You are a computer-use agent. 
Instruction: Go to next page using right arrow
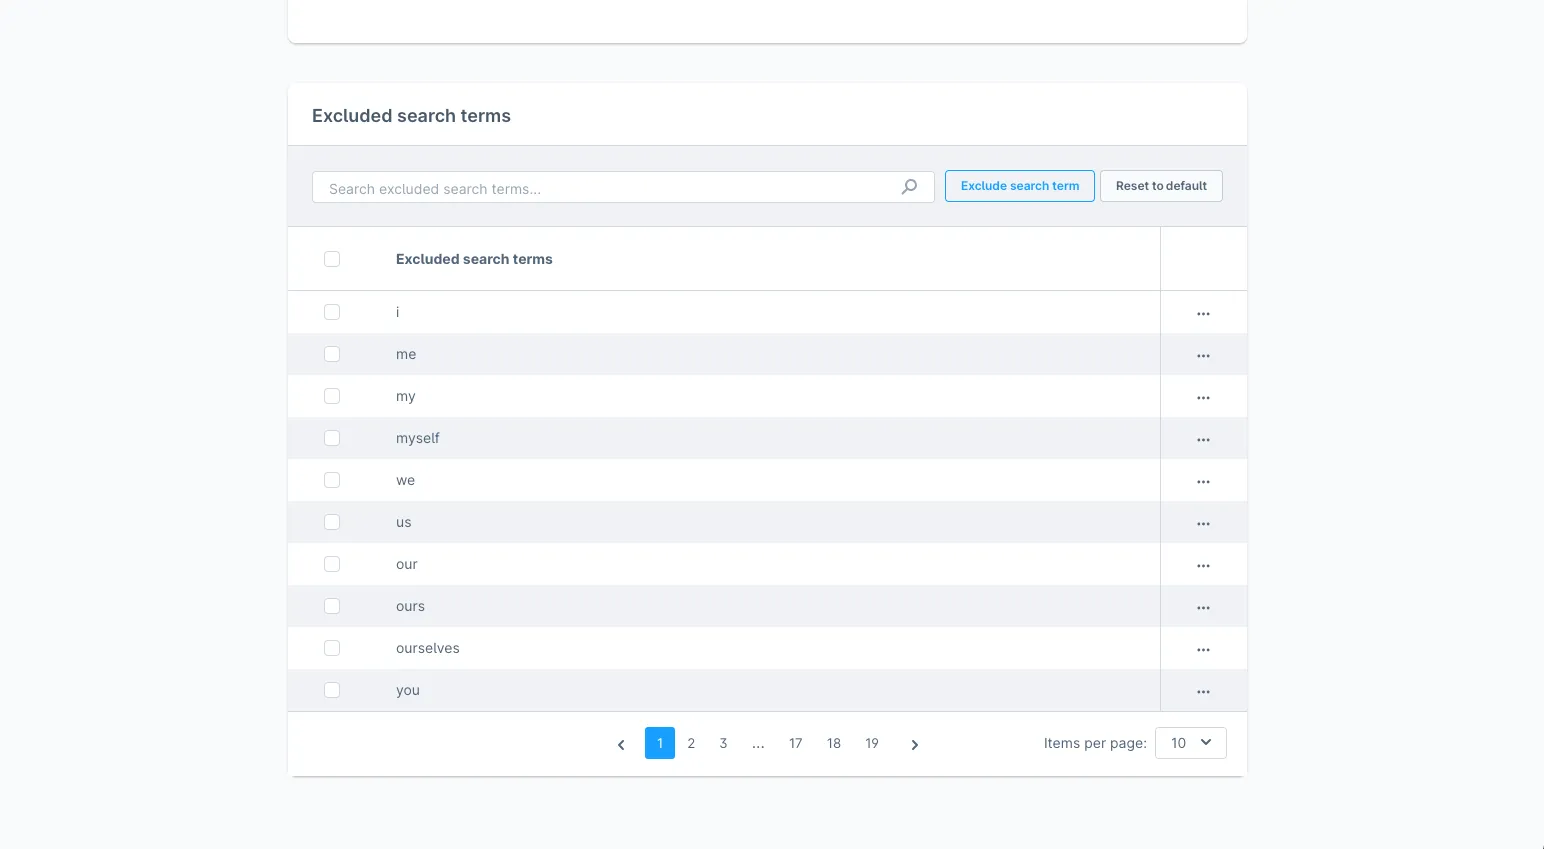pyautogui.click(x=914, y=744)
